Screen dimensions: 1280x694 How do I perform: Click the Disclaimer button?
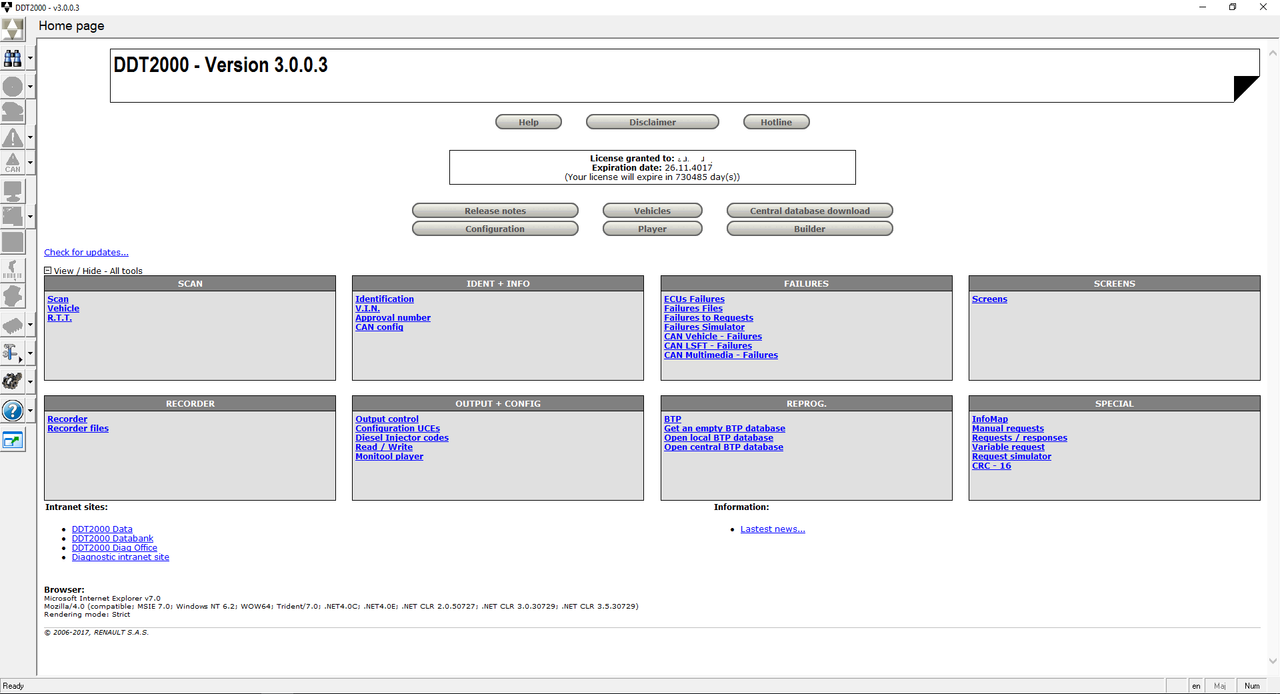(652, 122)
